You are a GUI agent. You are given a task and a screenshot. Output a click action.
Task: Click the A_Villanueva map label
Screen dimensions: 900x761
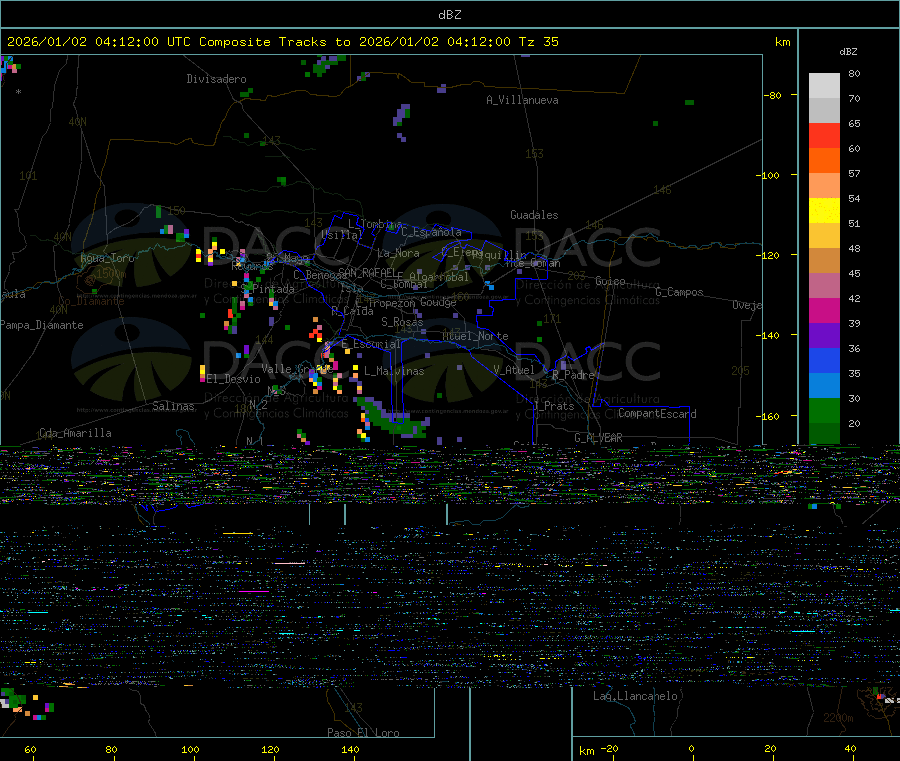[522, 100]
